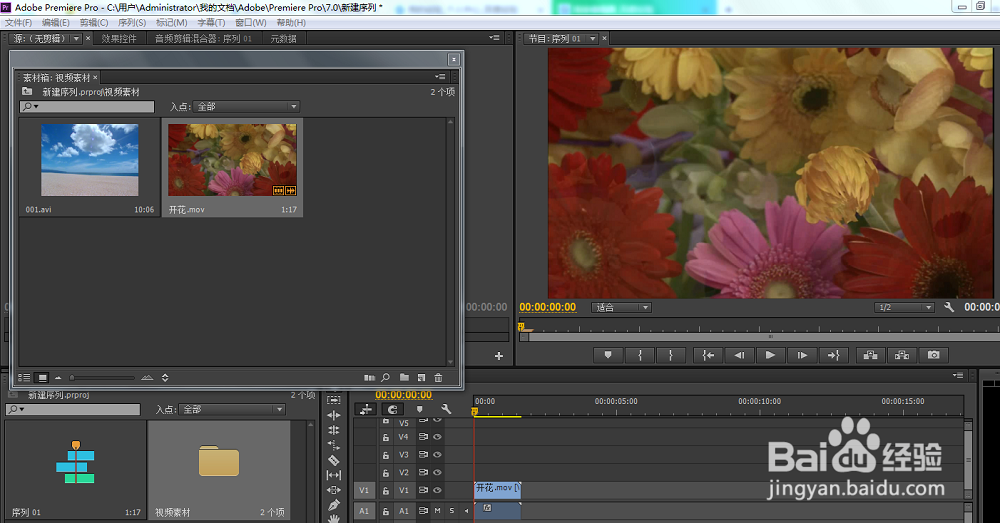
Task: Click the New Item icon in the bin
Action: pos(421,378)
